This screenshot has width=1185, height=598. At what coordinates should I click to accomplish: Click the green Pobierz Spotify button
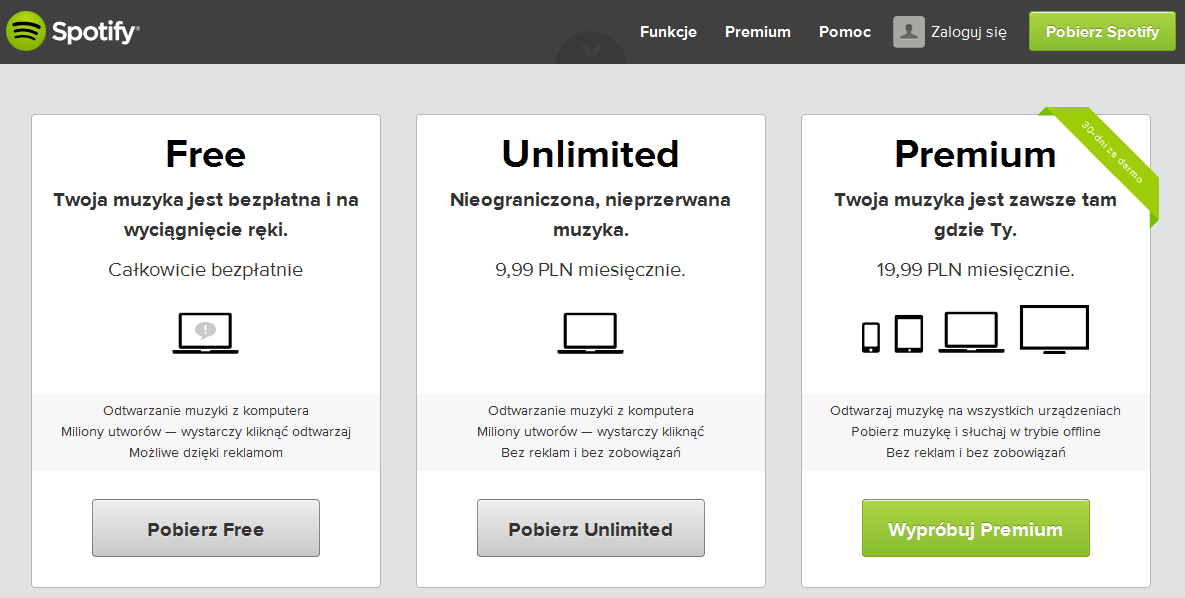[x=1101, y=31]
